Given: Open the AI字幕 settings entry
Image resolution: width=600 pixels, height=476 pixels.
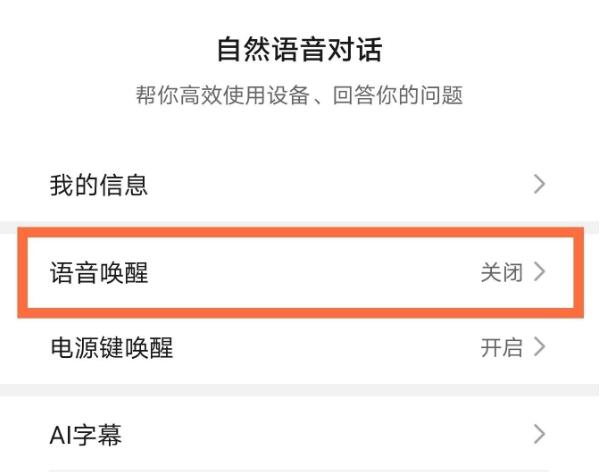Looking at the screenshot, I should [300, 435].
